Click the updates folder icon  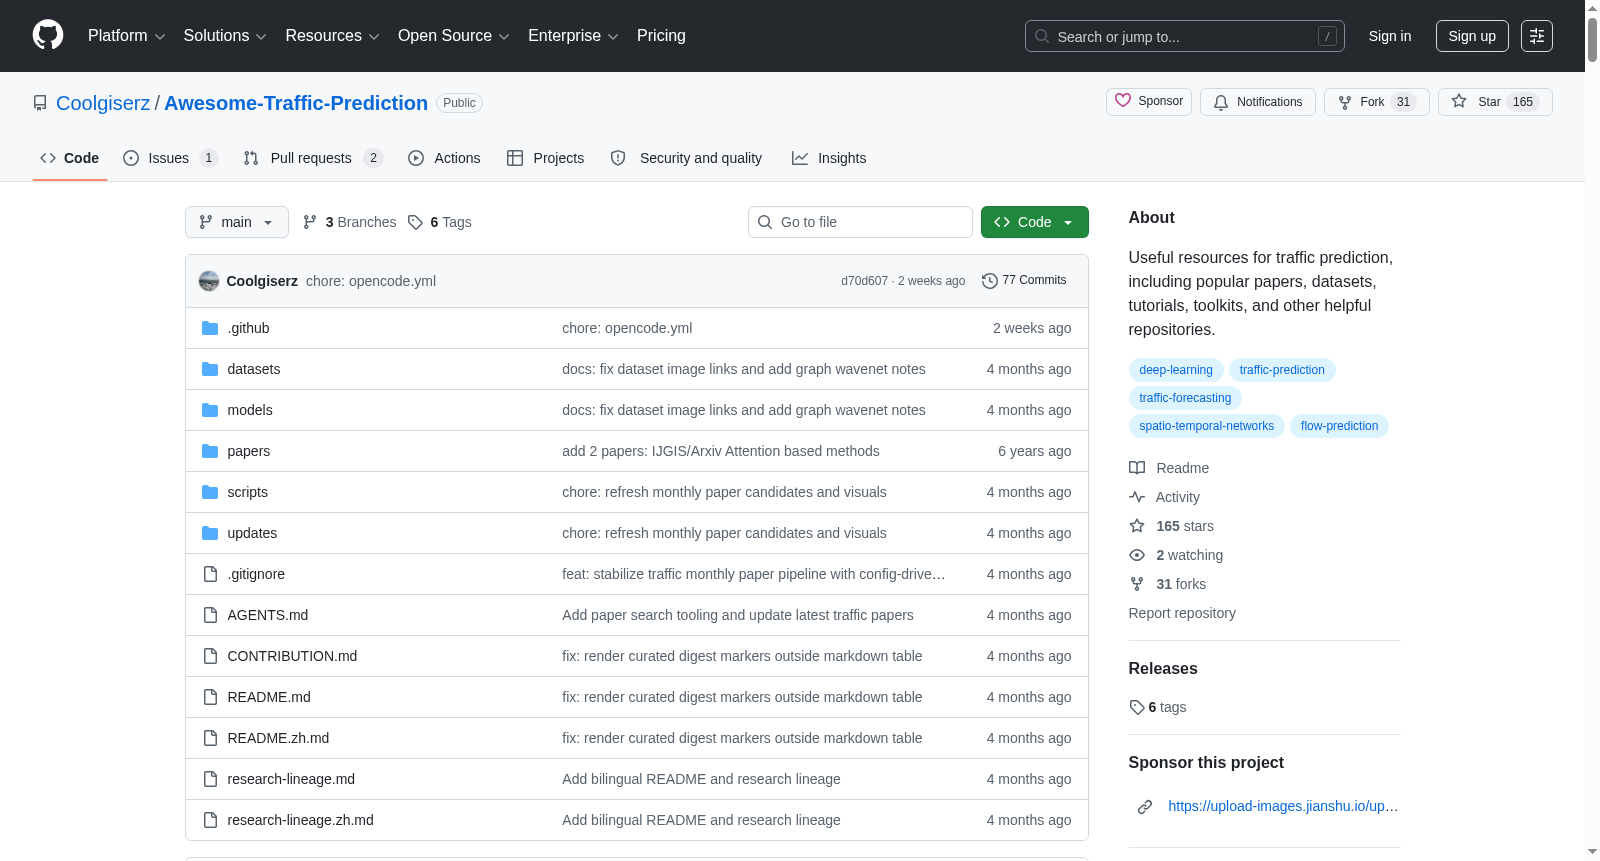(x=210, y=533)
